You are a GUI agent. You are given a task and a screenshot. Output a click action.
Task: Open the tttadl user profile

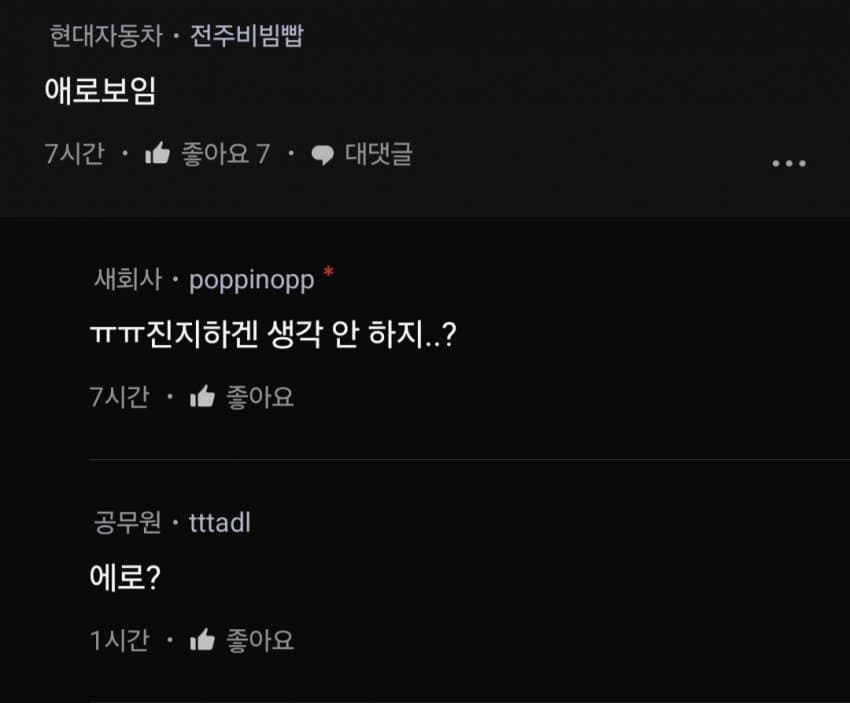220,523
